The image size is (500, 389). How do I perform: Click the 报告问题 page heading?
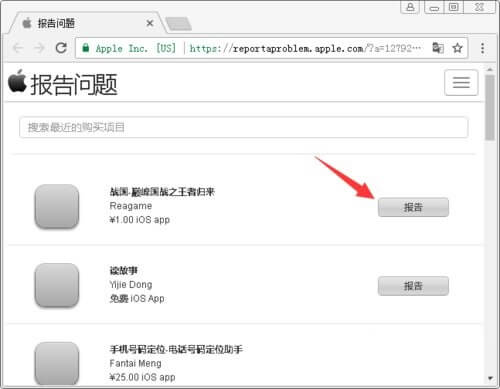[x=74, y=84]
